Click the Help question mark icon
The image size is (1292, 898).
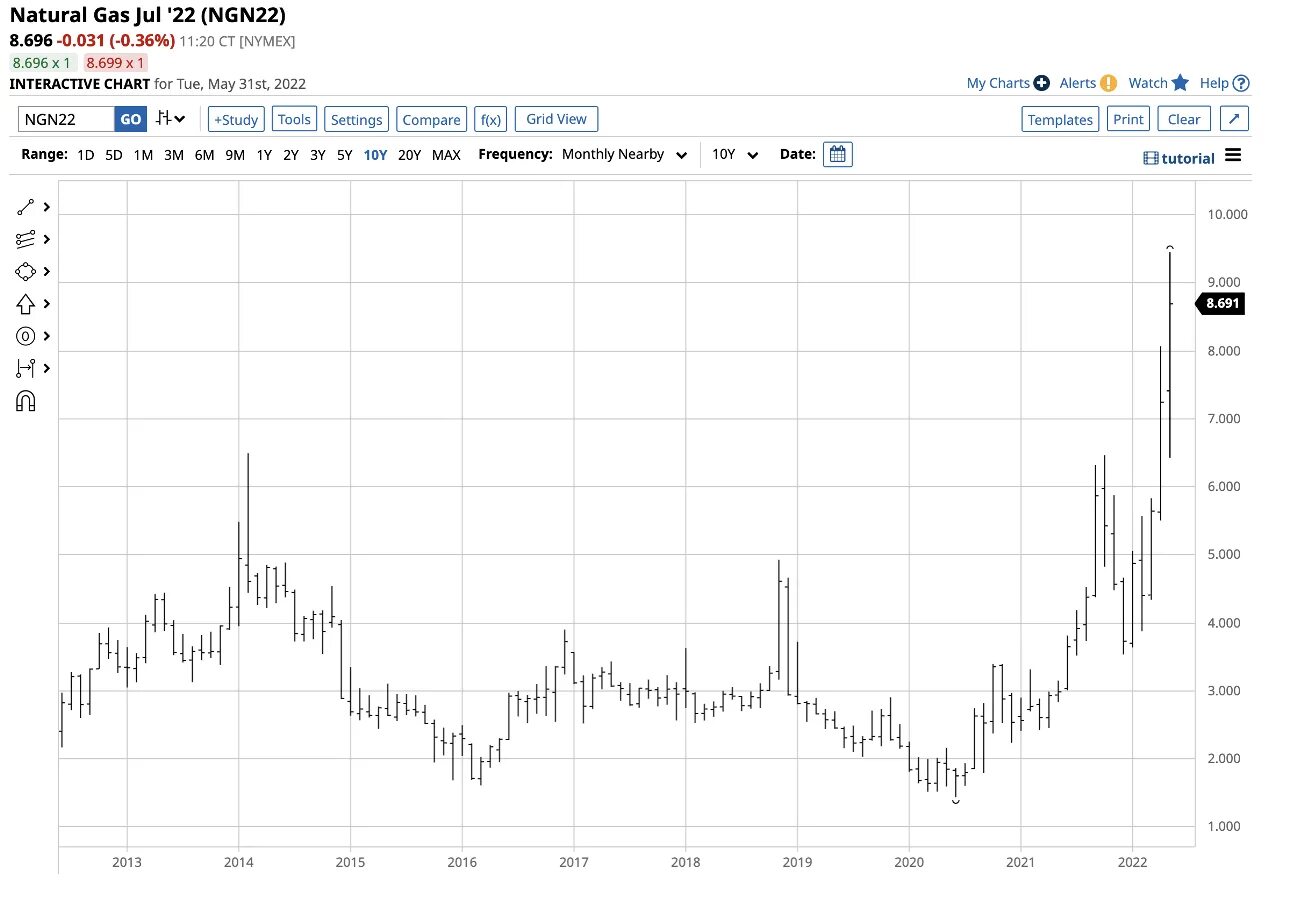[x=1241, y=83]
